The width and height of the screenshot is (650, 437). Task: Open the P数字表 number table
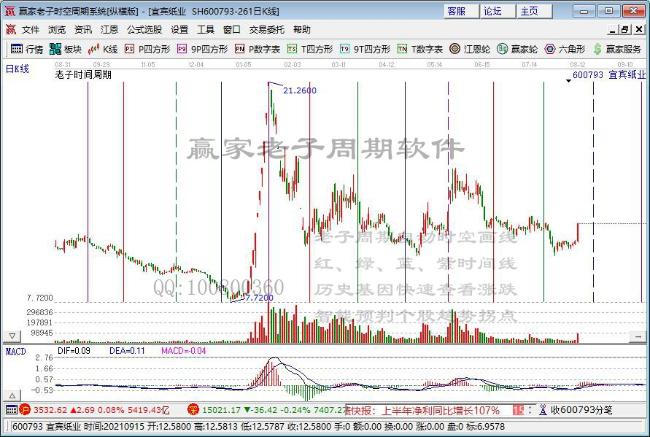tap(257, 49)
